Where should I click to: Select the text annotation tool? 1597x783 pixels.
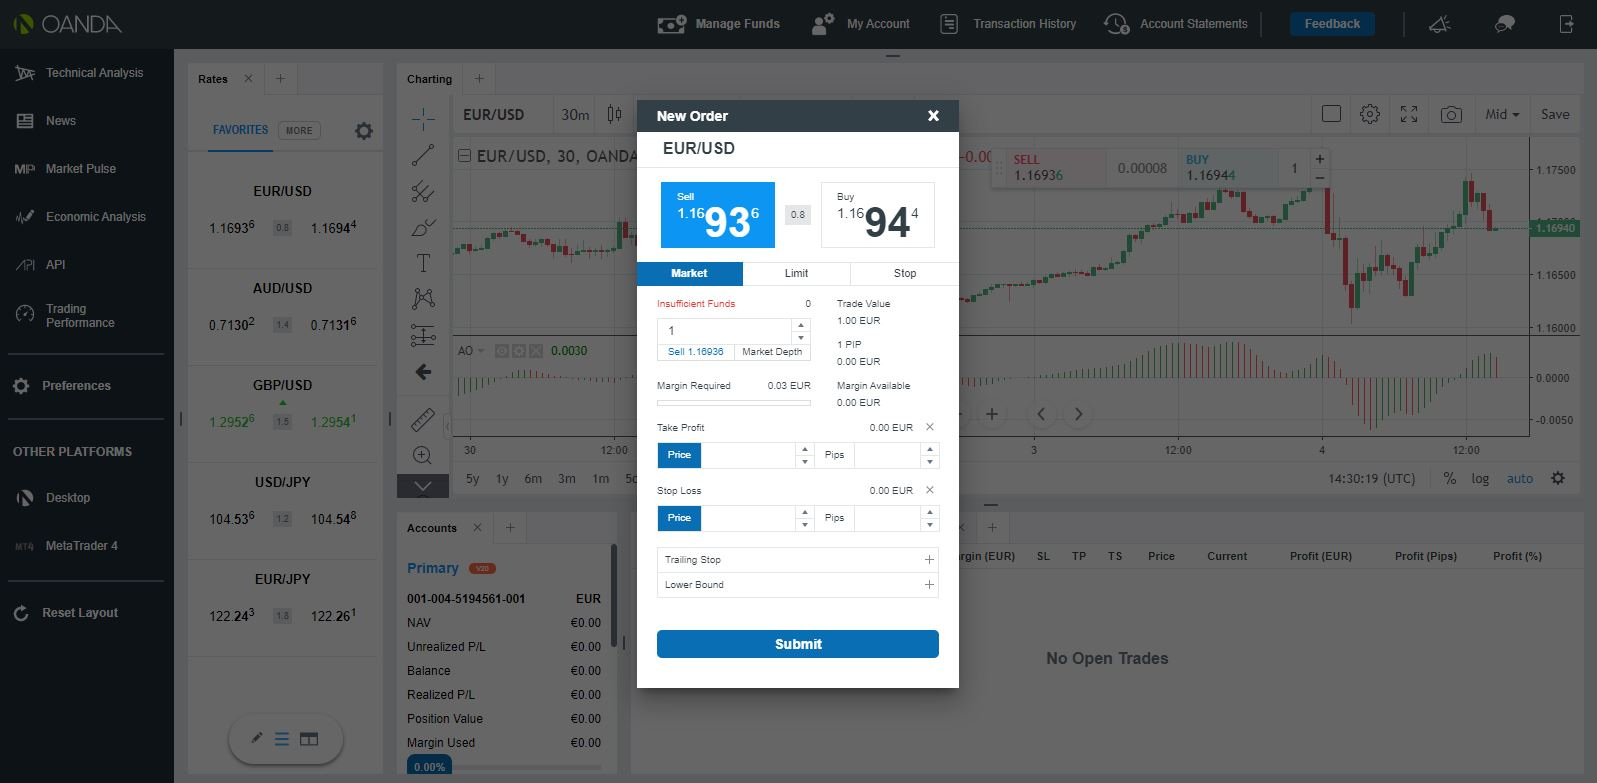pos(423,263)
